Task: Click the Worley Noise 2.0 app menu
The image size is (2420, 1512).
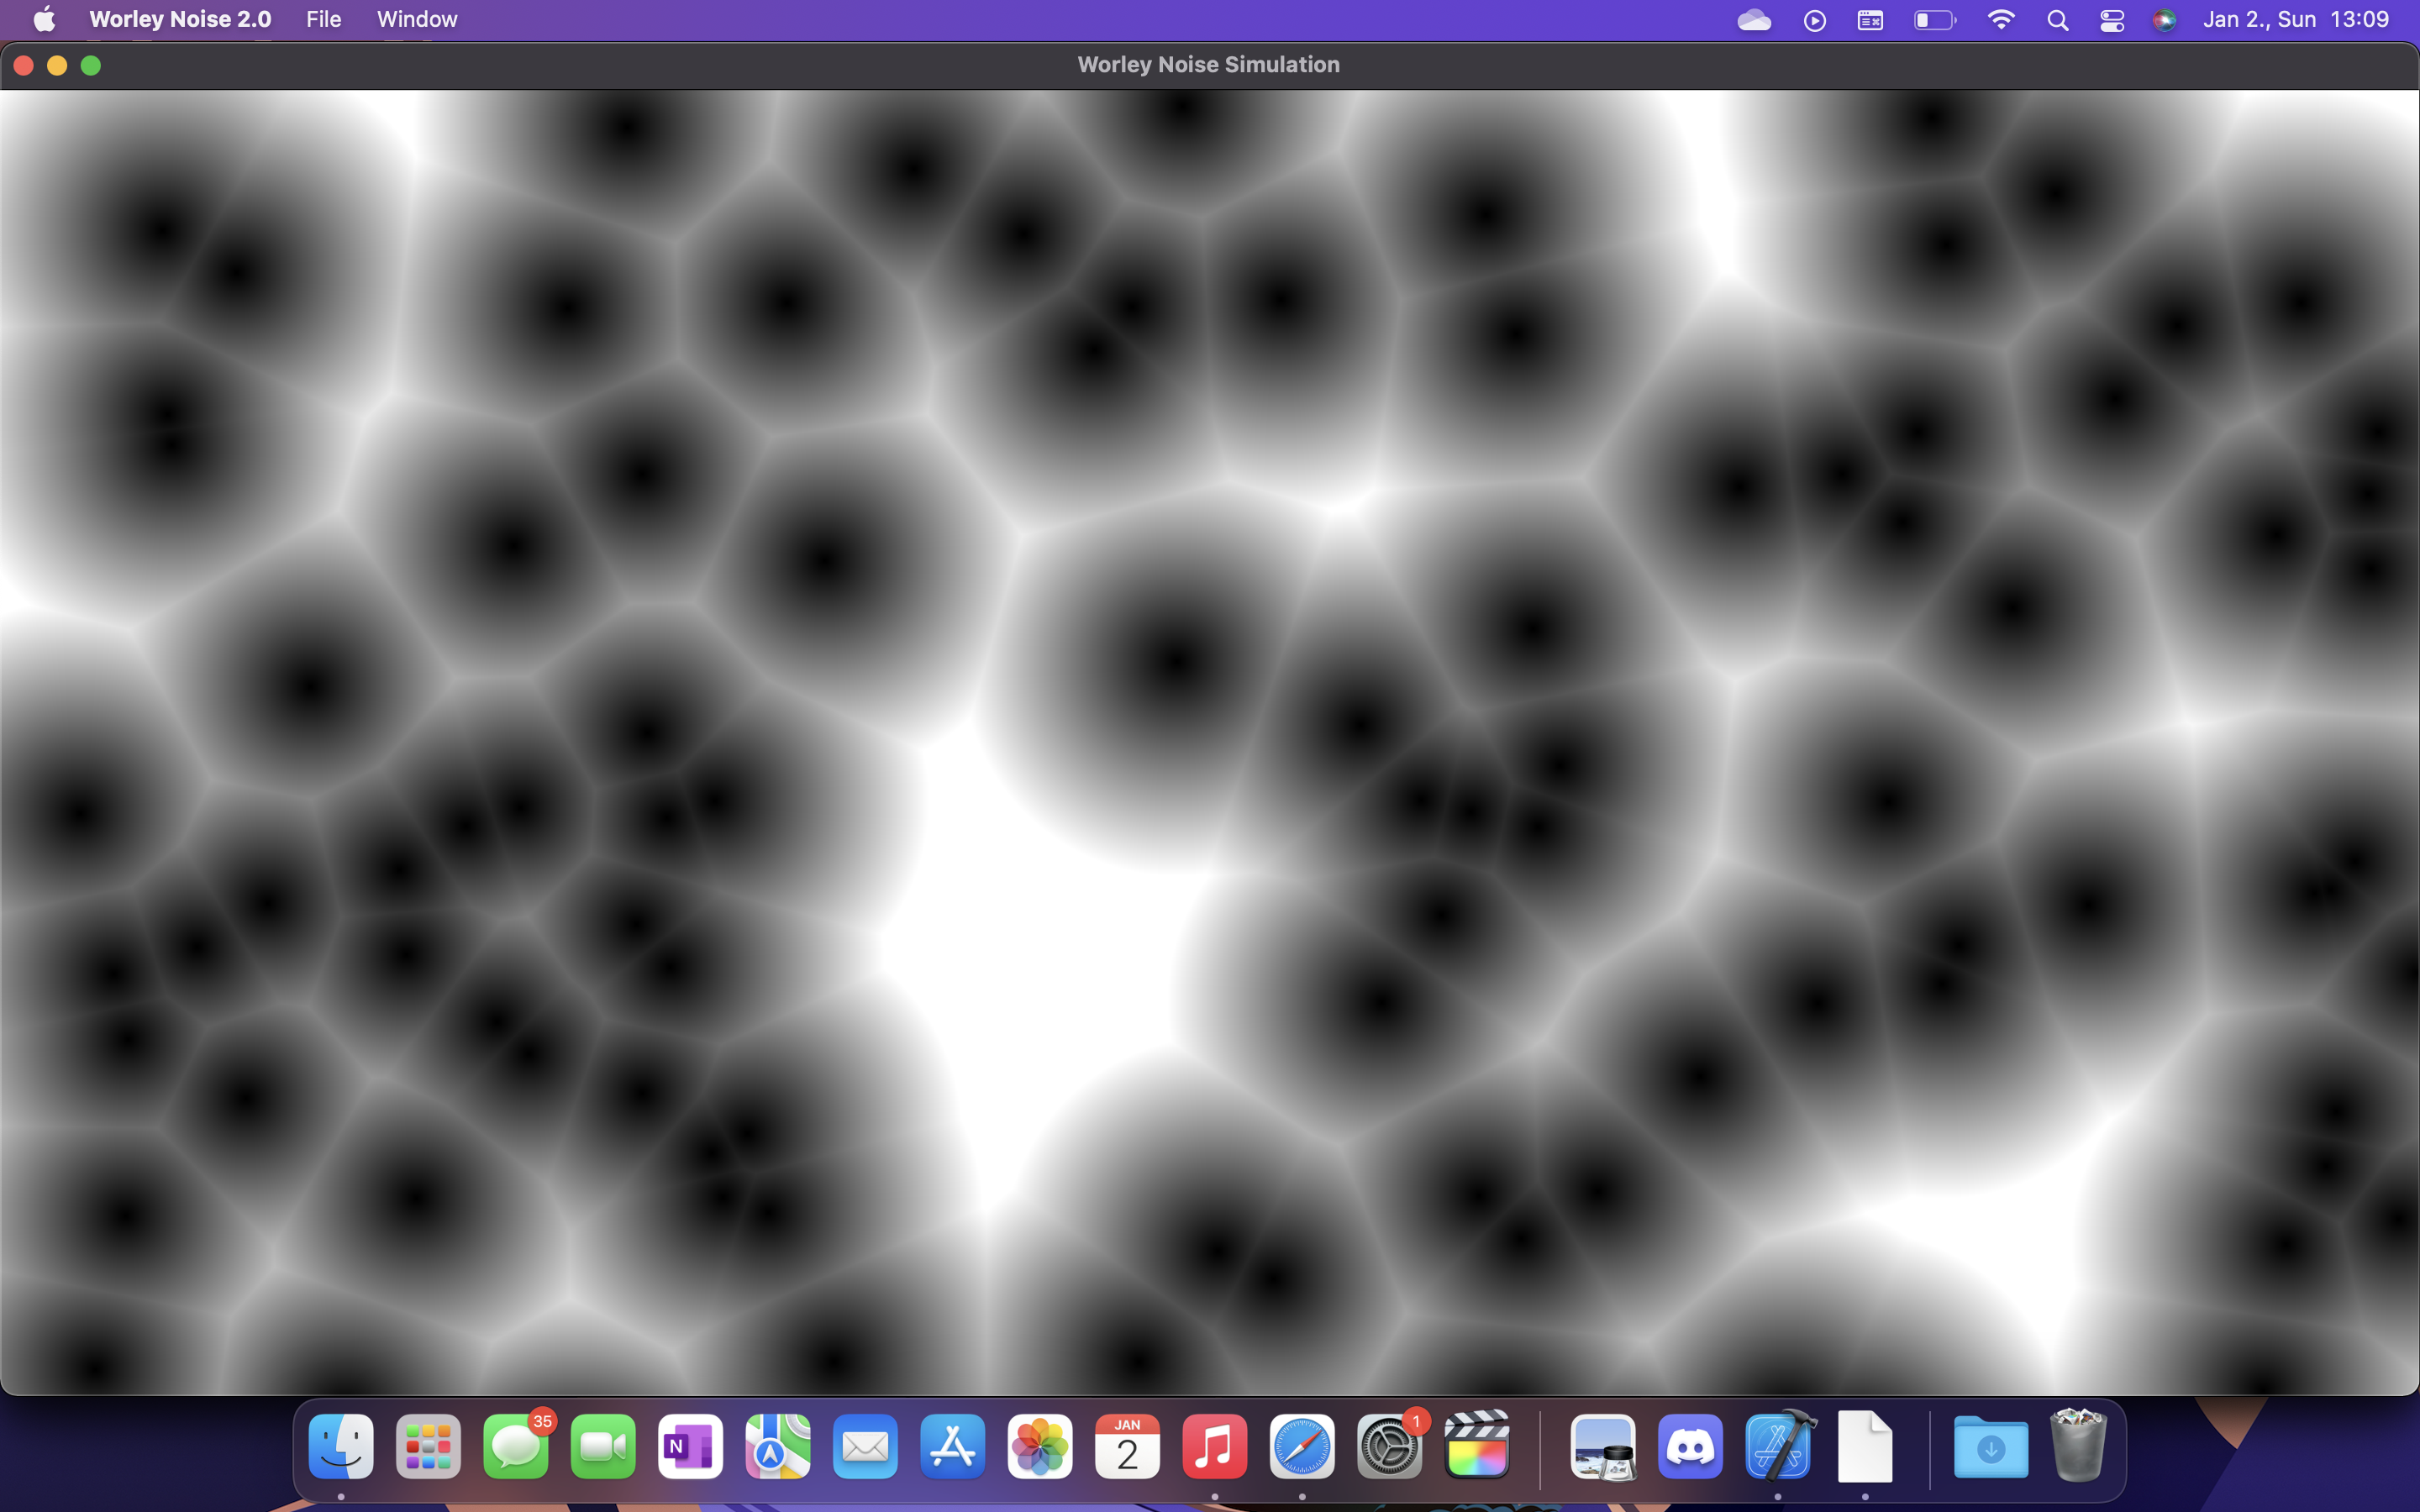Action: tap(180, 19)
